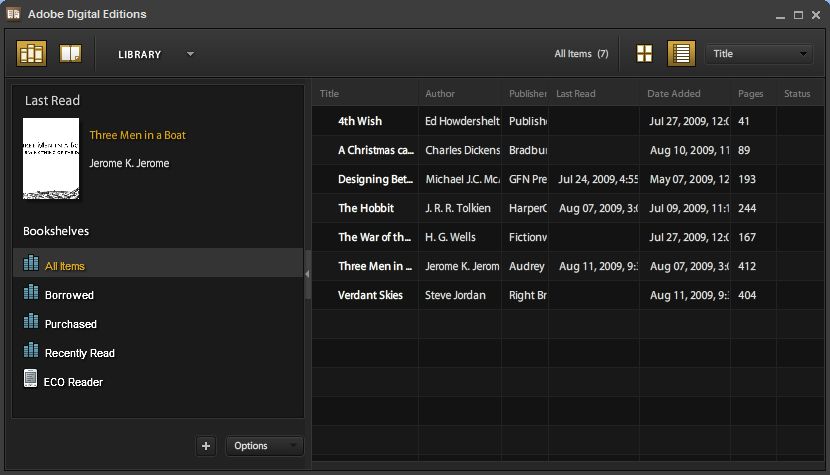Sort by Author column header

click(x=460, y=94)
